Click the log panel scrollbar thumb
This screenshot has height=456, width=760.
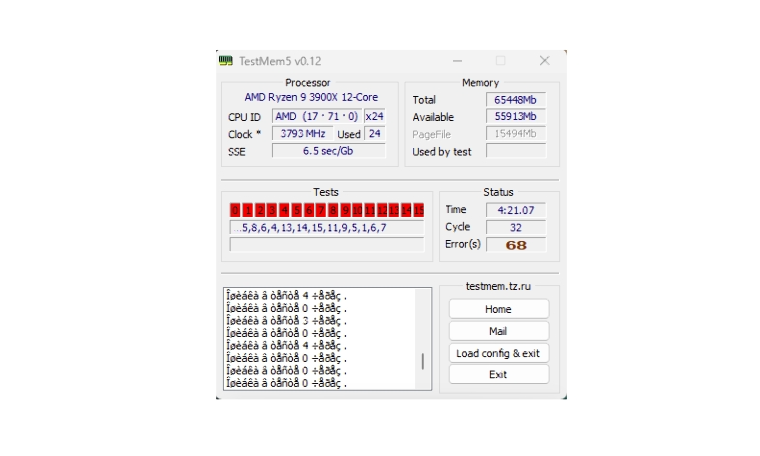423,362
